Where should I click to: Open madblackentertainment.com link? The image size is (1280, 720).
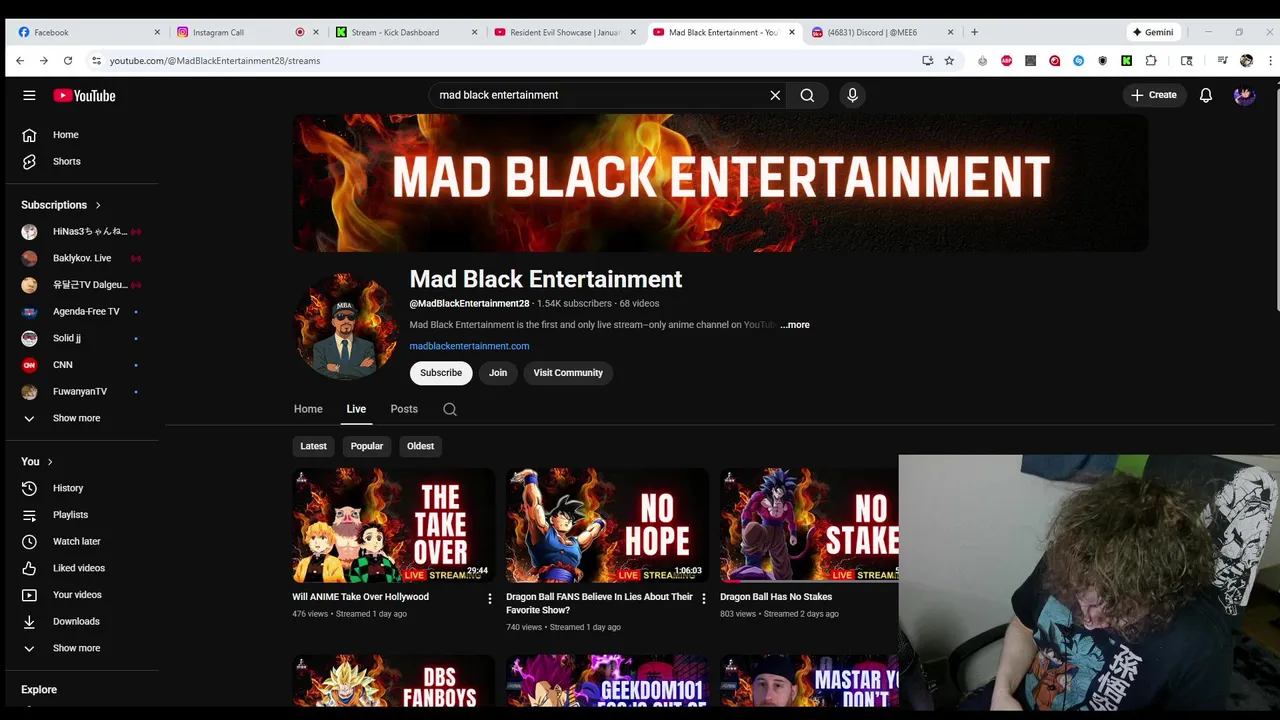[469, 346]
